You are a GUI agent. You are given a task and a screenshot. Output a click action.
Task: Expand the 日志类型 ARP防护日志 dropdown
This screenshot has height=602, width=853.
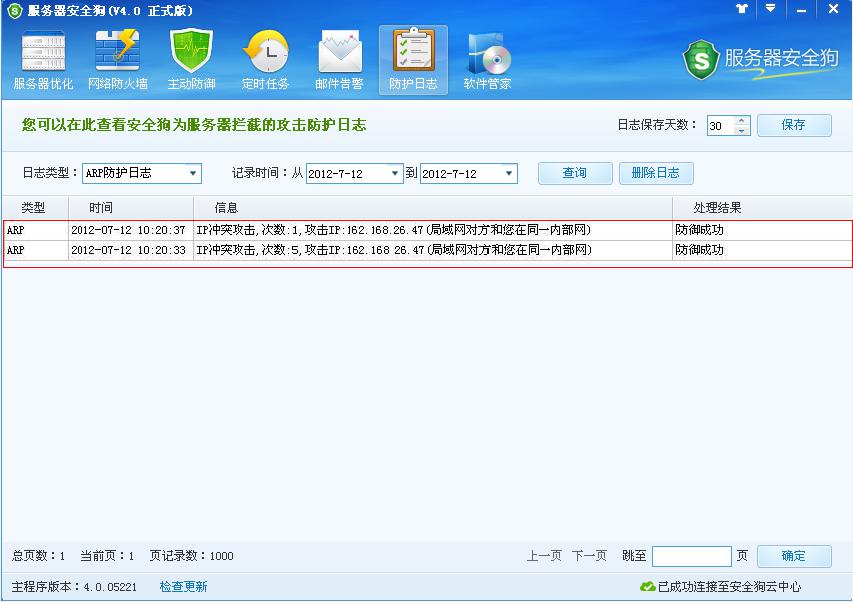coord(193,174)
